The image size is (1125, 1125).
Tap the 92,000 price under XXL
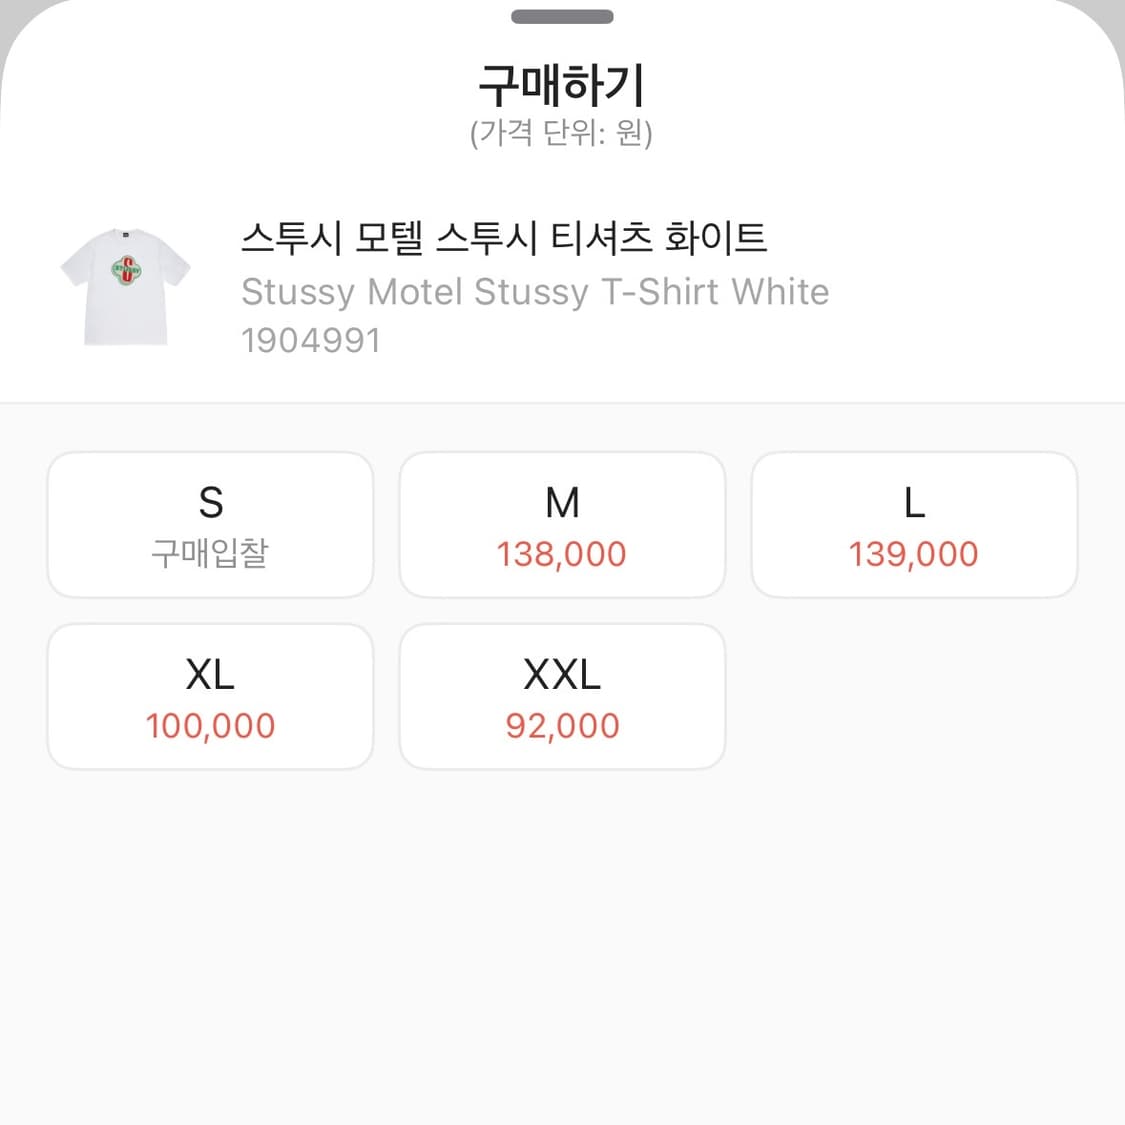coord(562,726)
